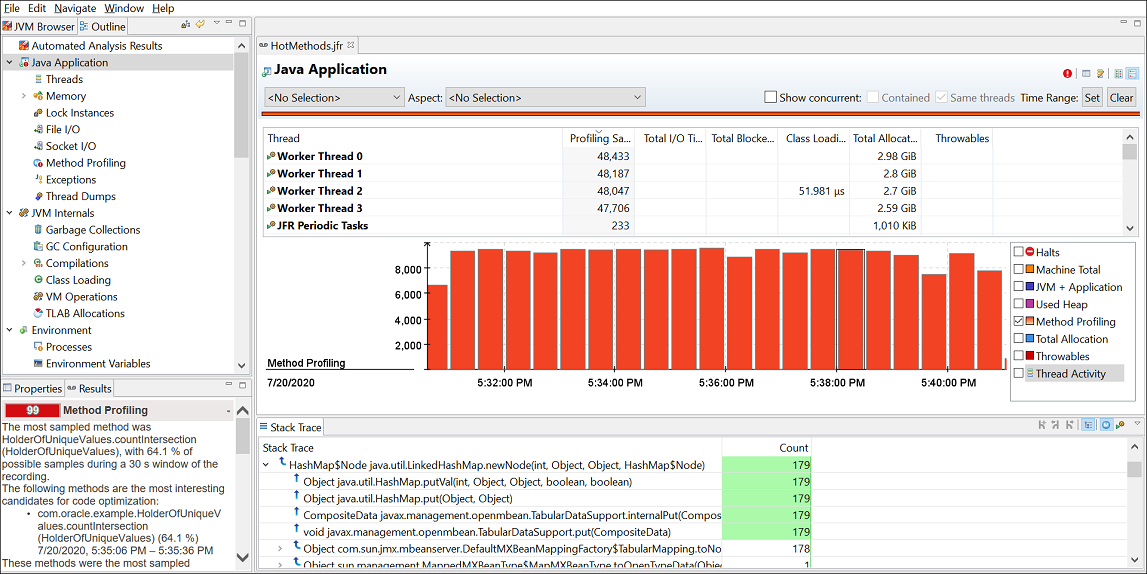The image size is (1147, 574).
Task: Switch to the Properties tab
Action: (x=32, y=388)
